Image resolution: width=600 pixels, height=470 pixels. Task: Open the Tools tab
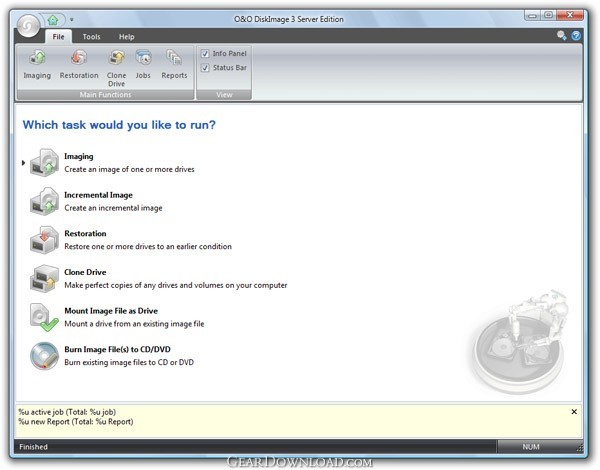click(x=91, y=37)
